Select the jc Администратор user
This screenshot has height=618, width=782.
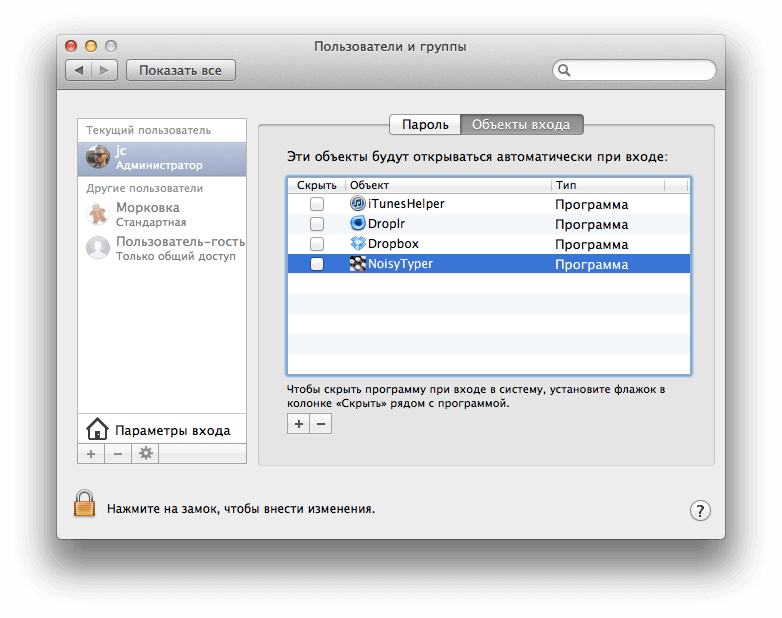coord(162,159)
